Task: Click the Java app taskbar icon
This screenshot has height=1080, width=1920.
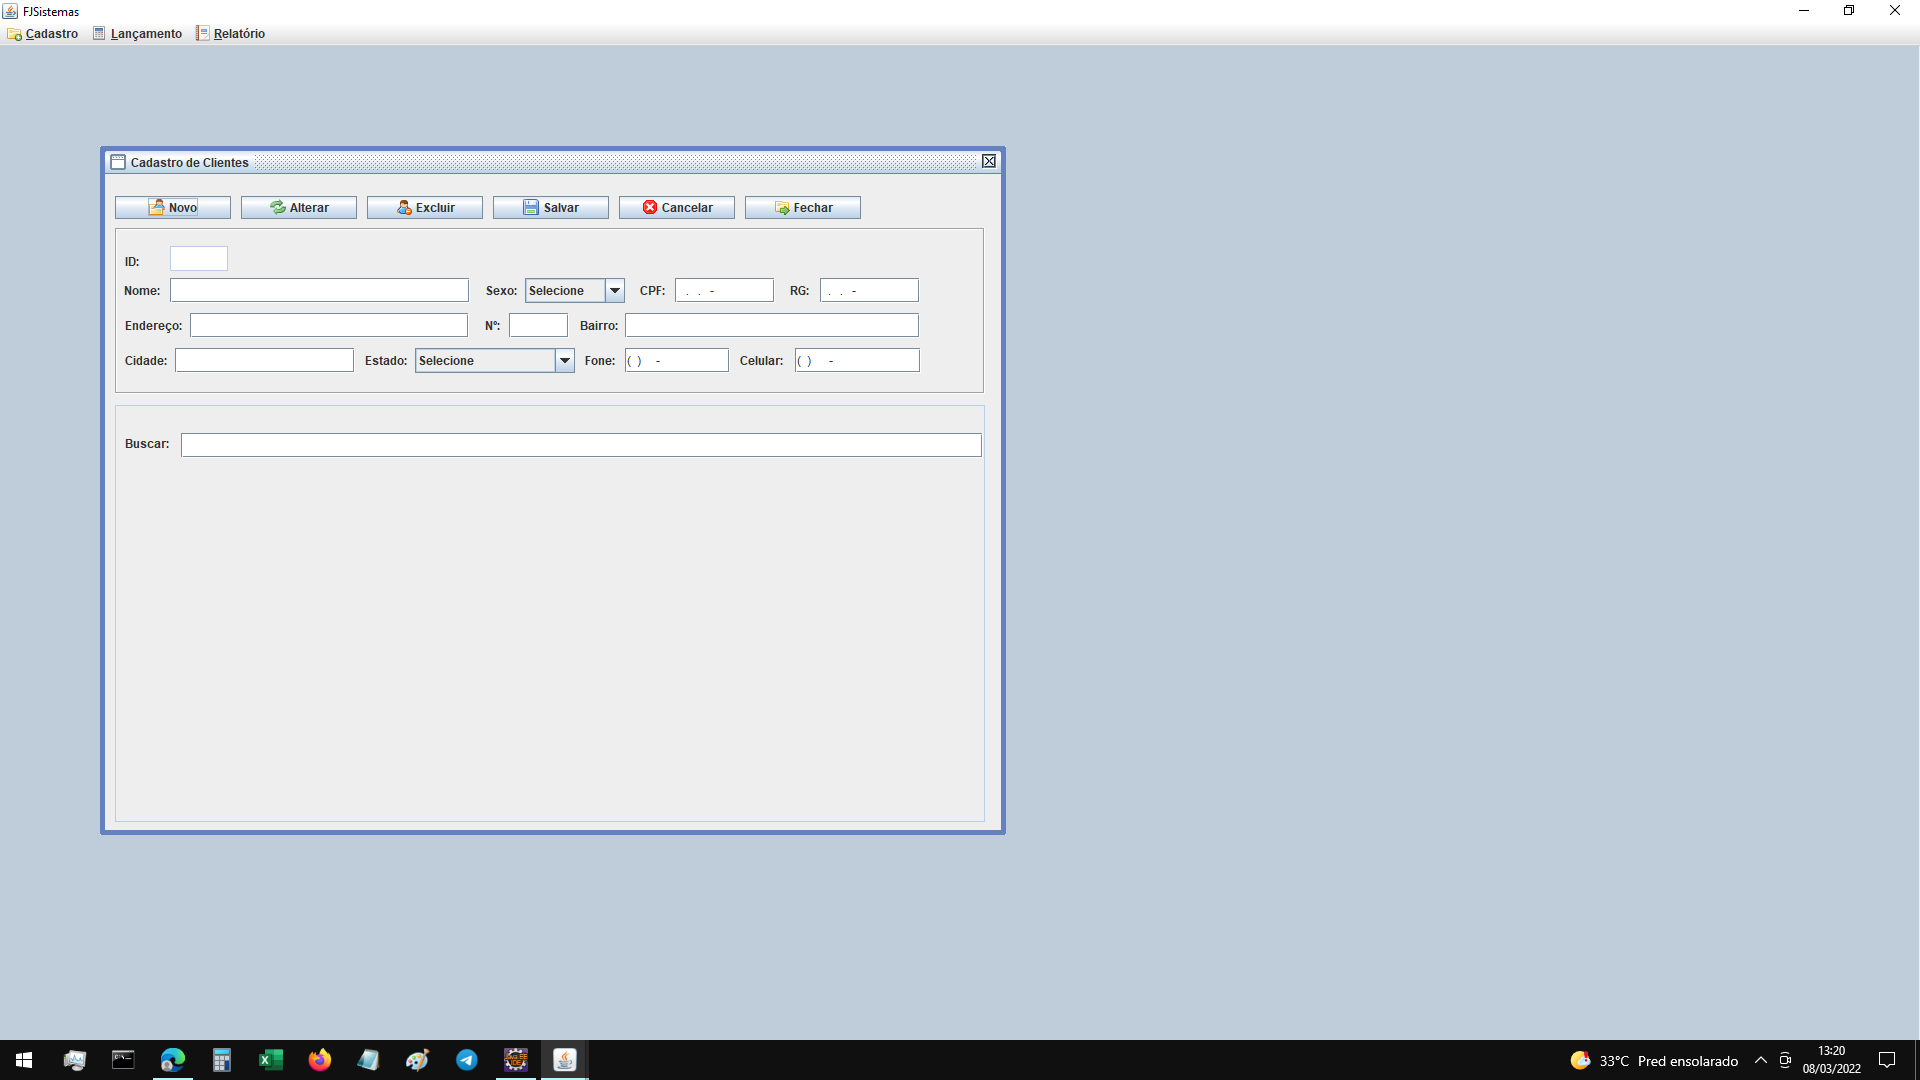Action: 565,1060
